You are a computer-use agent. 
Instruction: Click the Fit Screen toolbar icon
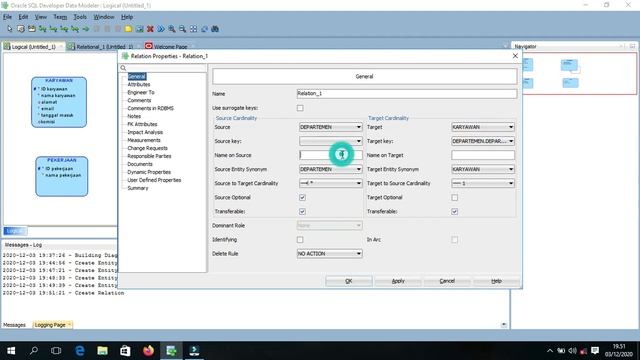[193, 29]
